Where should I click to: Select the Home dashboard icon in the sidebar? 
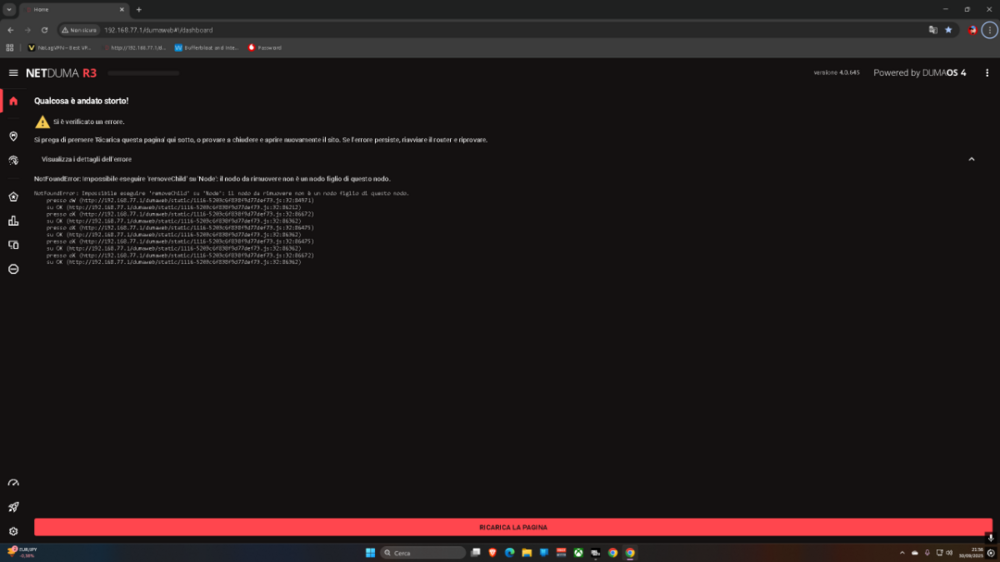click(13, 101)
